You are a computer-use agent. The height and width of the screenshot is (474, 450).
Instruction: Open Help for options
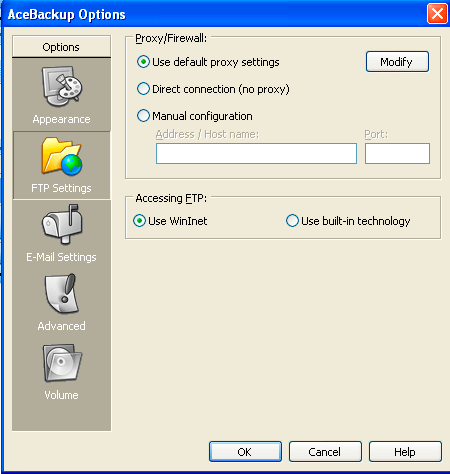click(x=405, y=452)
